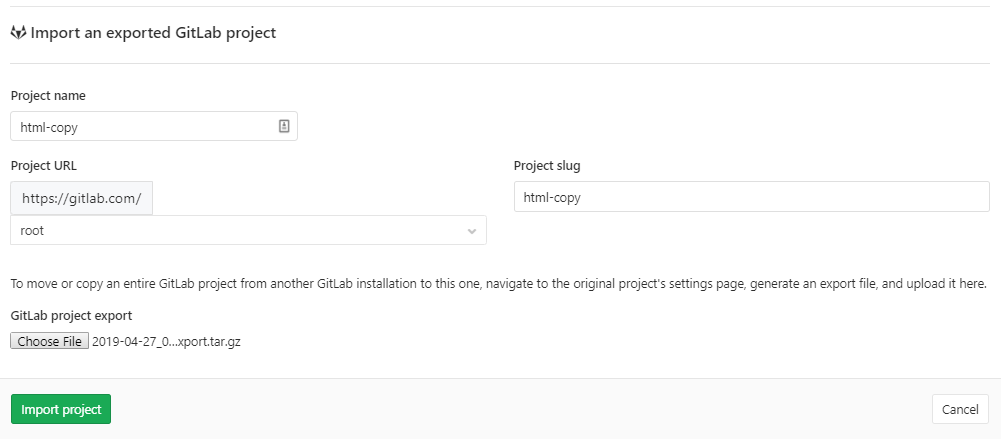Click the green Import project button
The height and width of the screenshot is (444, 1001).
[x=61, y=410]
